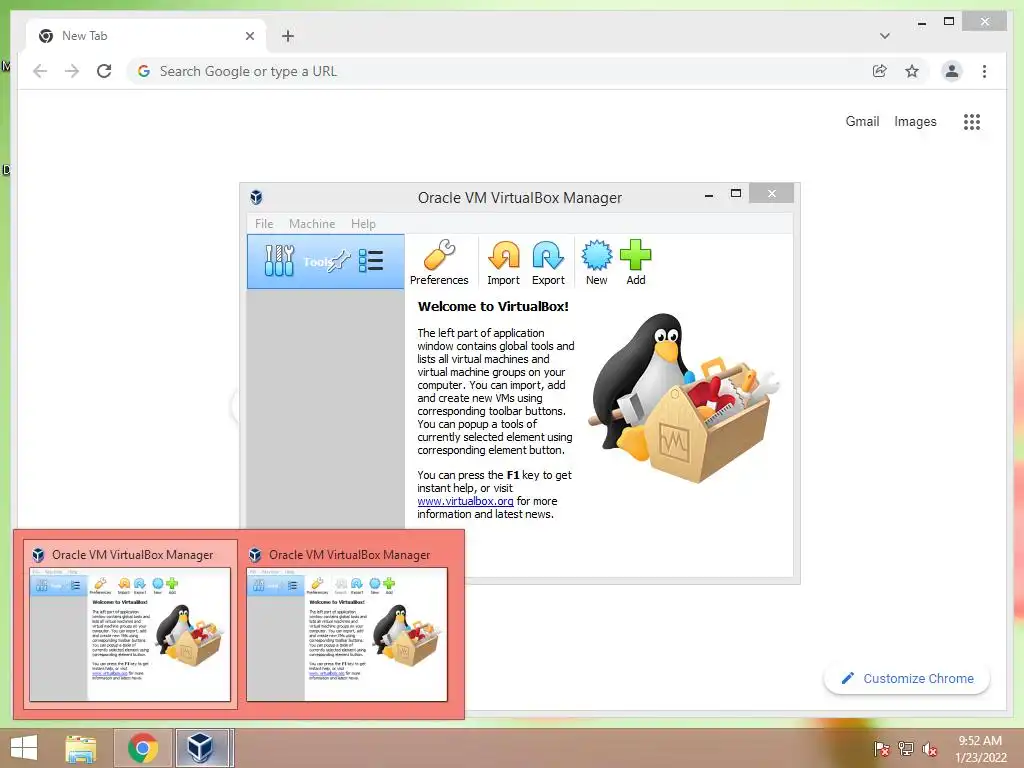
Task: Click the Chrome forward arrow
Action: [x=72, y=71]
